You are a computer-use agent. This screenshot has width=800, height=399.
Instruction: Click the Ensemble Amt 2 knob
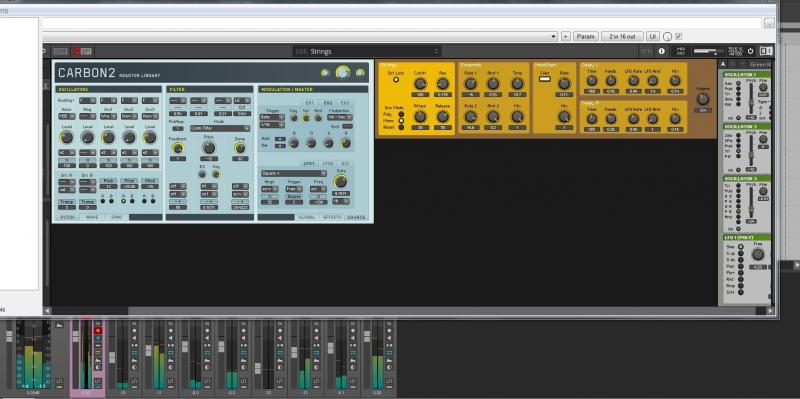493,116
